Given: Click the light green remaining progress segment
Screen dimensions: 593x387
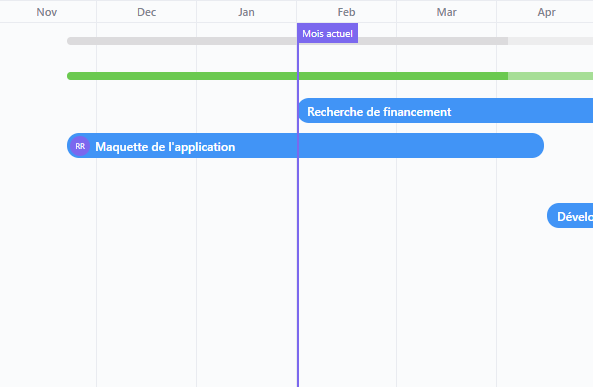Looking at the screenshot, I should [x=550, y=76].
